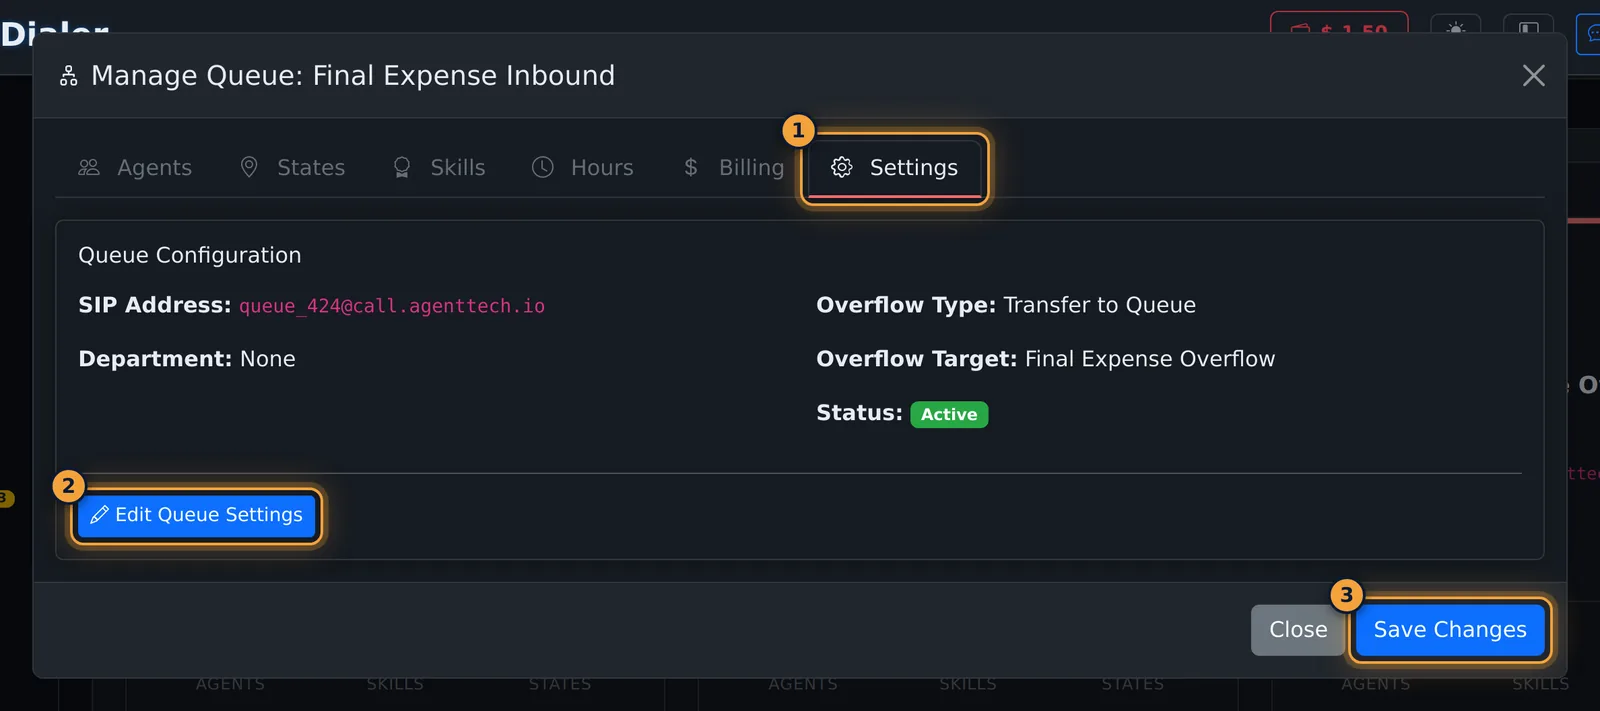Click the Overflow Target value Final Expense Overflow
This screenshot has width=1600, height=711.
[x=1150, y=359]
